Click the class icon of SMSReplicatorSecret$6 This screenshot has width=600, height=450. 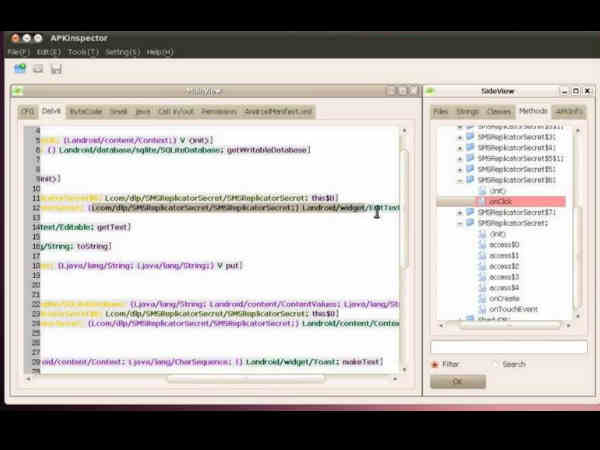click(470, 180)
